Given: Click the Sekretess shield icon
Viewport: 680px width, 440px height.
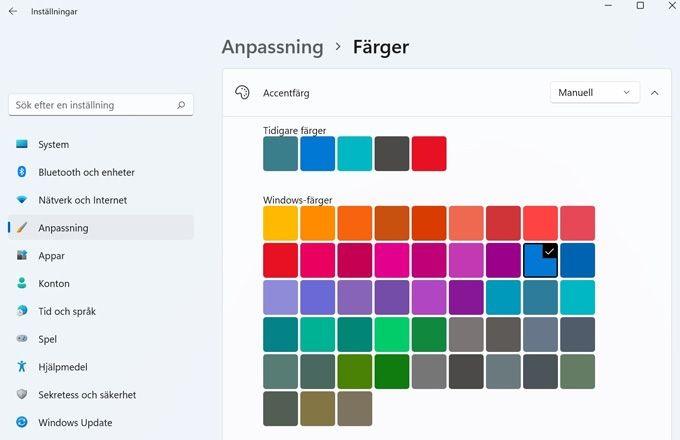Looking at the screenshot, I should tap(22, 394).
